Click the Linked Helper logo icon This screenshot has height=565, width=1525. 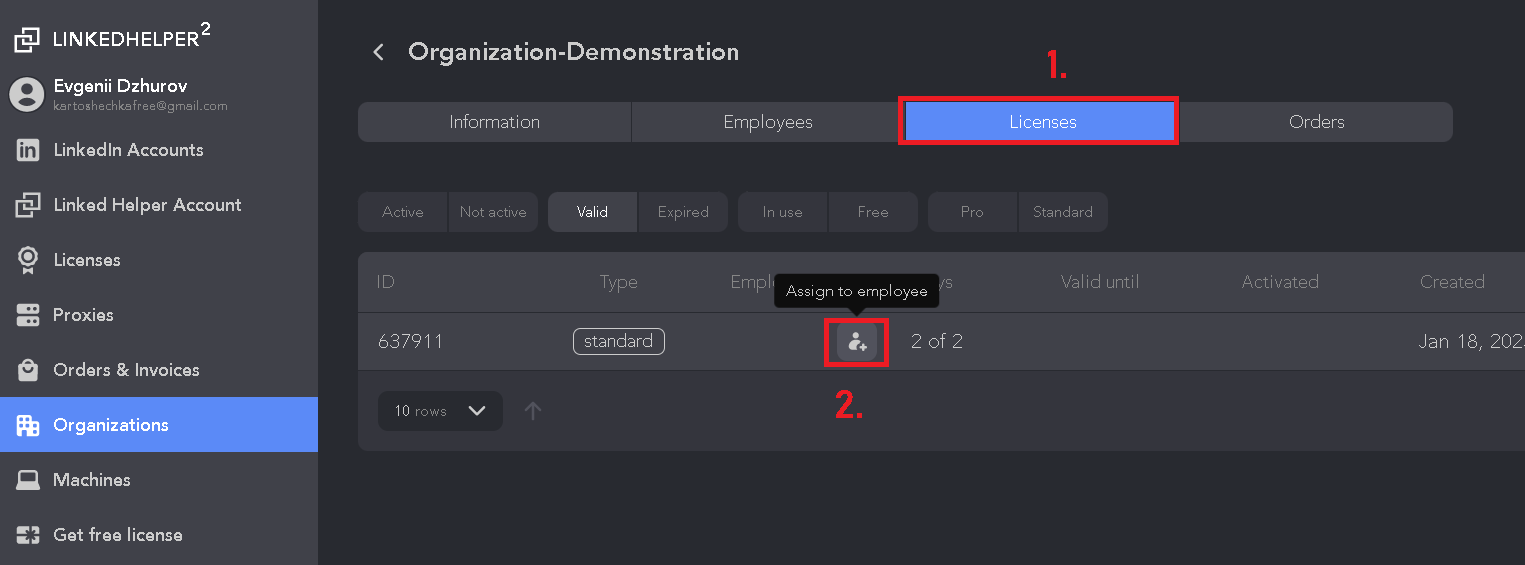[x=27, y=40]
